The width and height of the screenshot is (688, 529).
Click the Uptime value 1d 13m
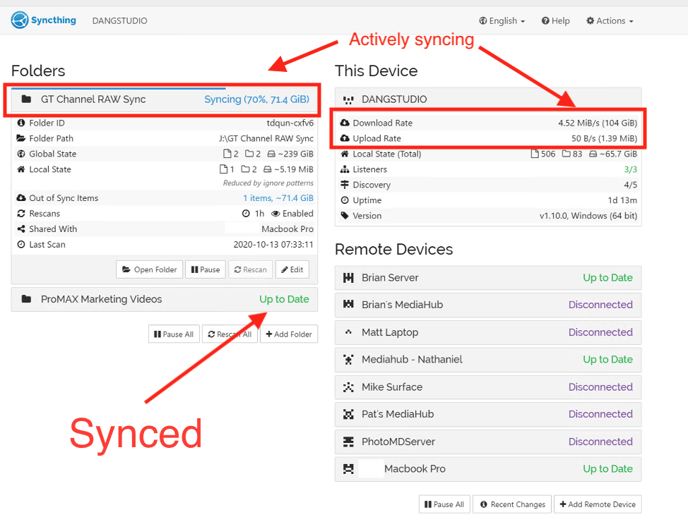pyautogui.click(x=622, y=200)
